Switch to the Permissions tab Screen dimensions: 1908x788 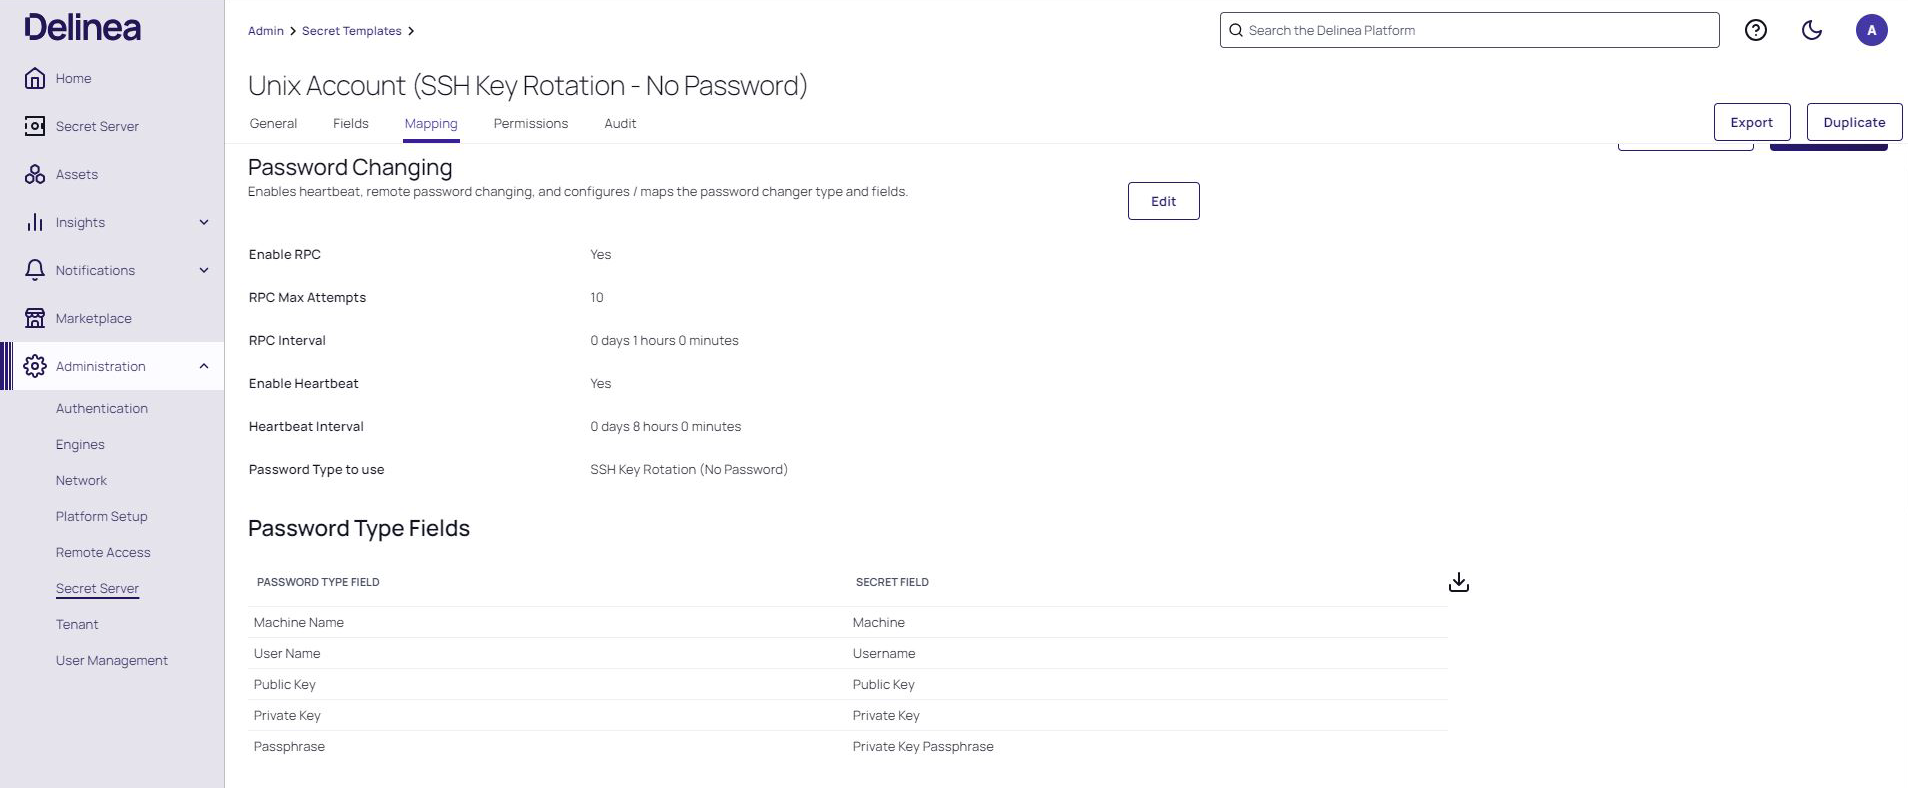pyautogui.click(x=530, y=123)
